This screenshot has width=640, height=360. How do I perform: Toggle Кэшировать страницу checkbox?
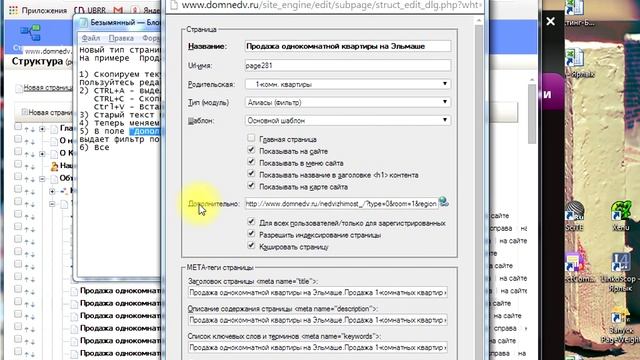click(x=251, y=246)
